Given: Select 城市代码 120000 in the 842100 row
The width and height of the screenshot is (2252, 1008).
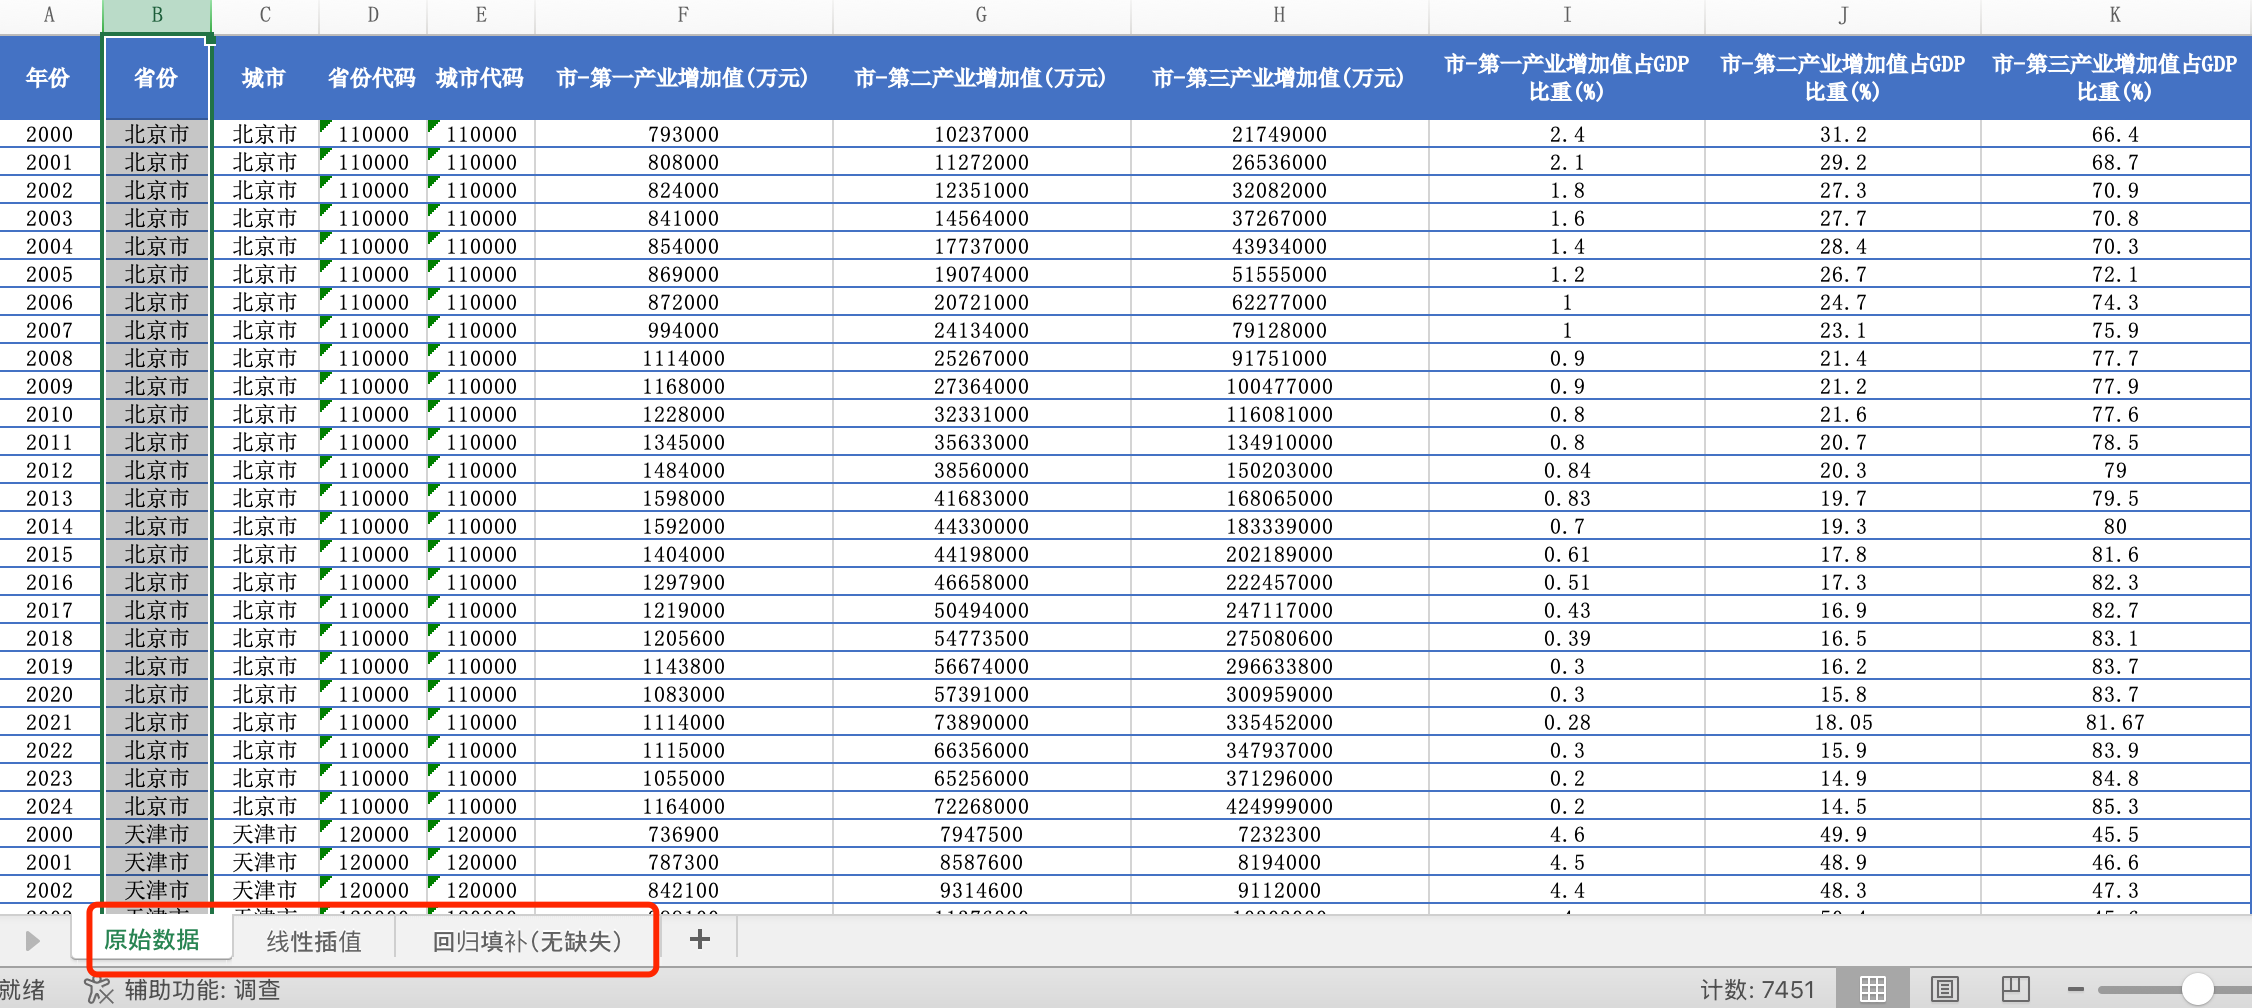Looking at the screenshot, I should [x=481, y=890].
